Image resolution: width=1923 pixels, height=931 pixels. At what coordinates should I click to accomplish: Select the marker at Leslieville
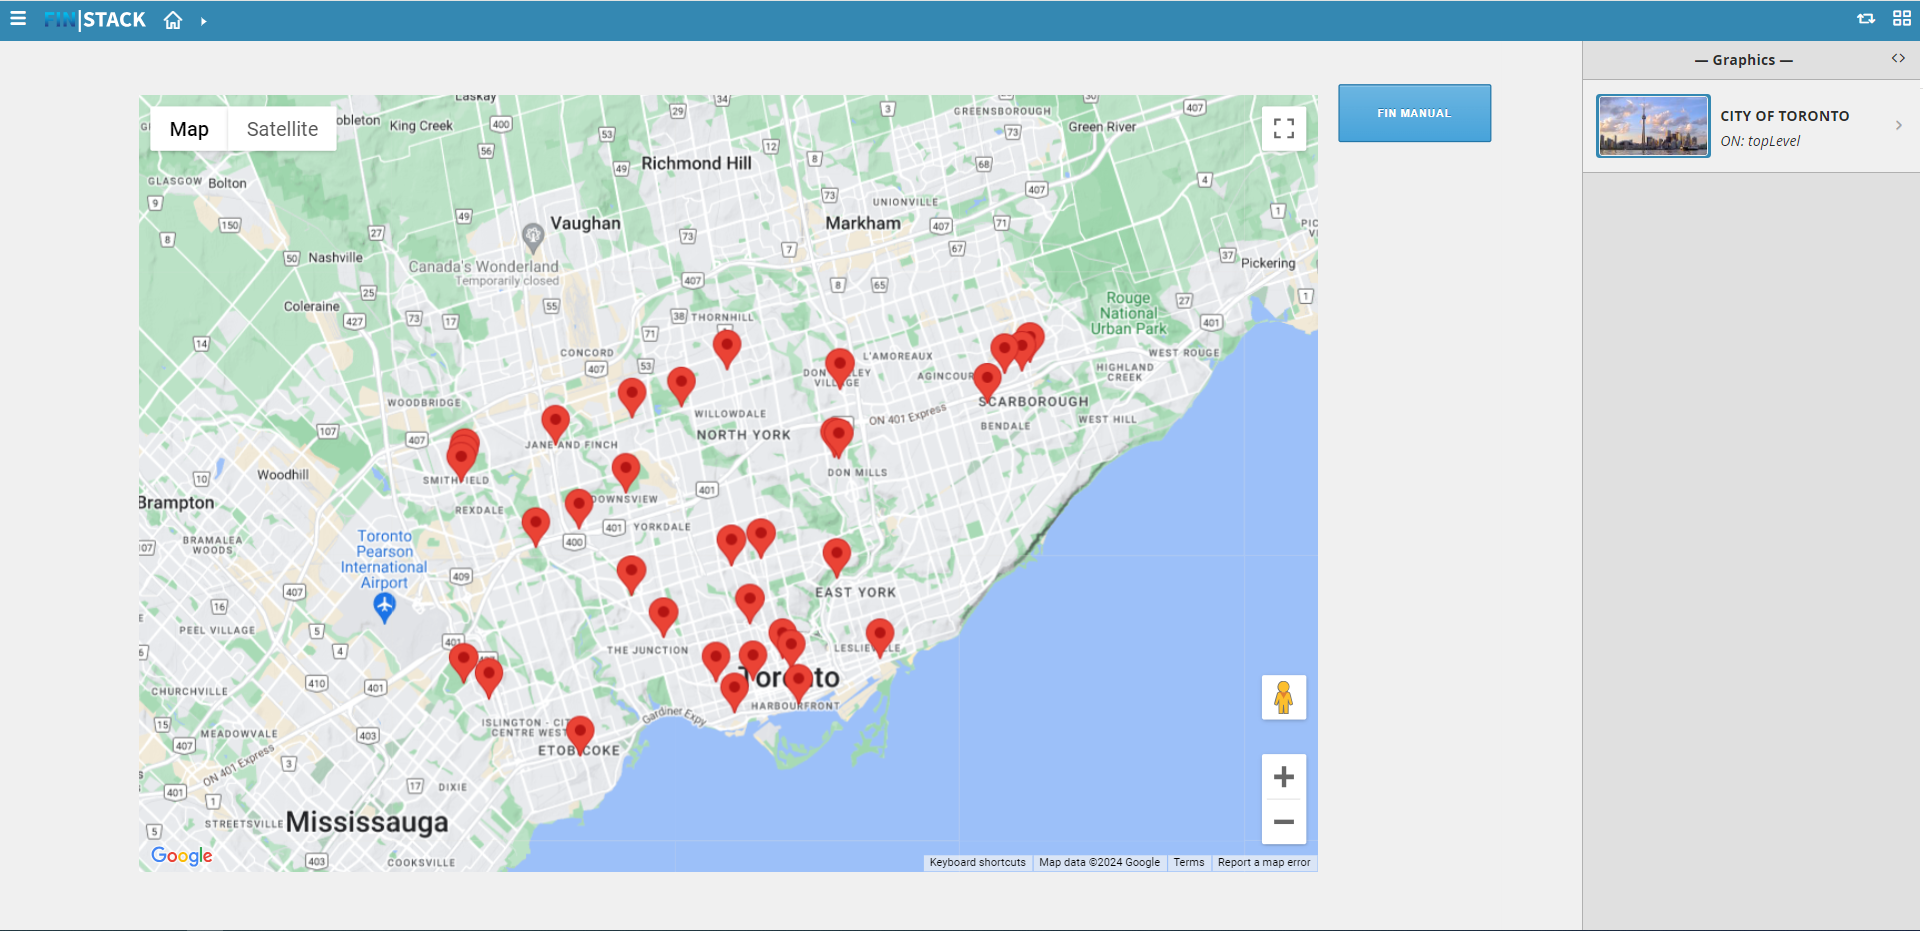pos(879,637)
